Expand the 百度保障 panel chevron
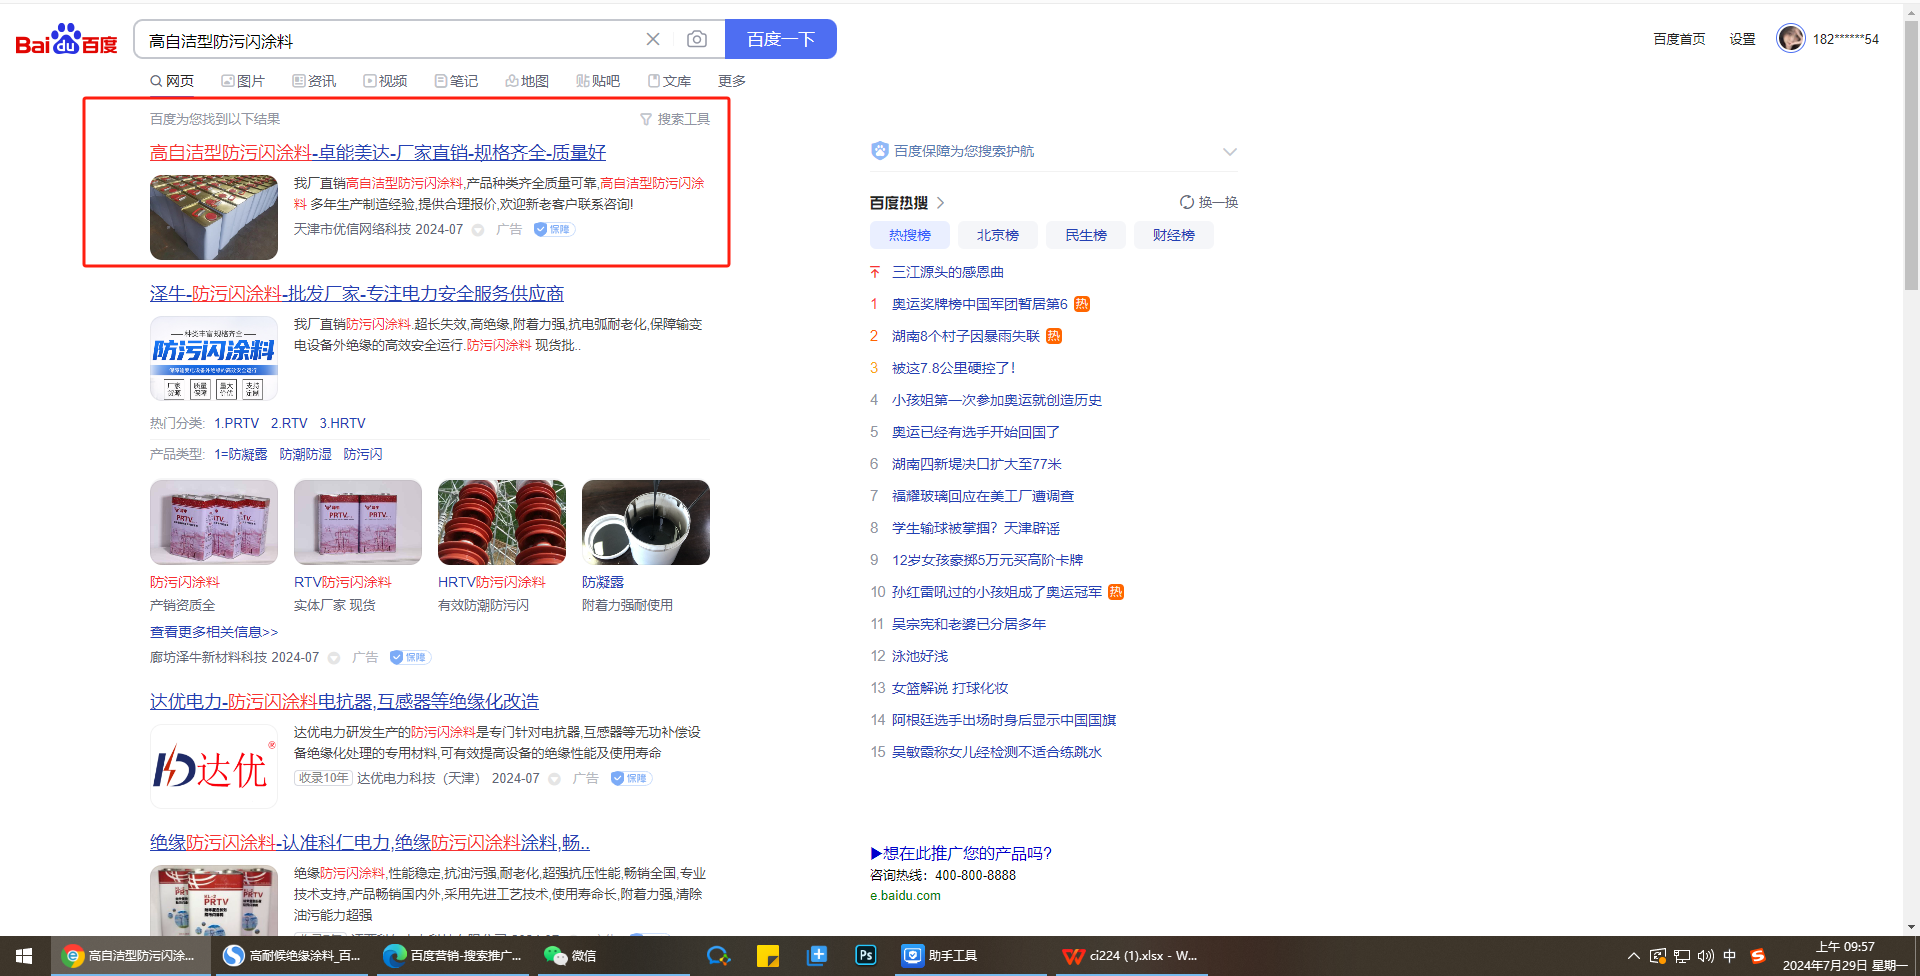Image resolution: width=1920 pixels, height=976 pixels. [1230, 151]
